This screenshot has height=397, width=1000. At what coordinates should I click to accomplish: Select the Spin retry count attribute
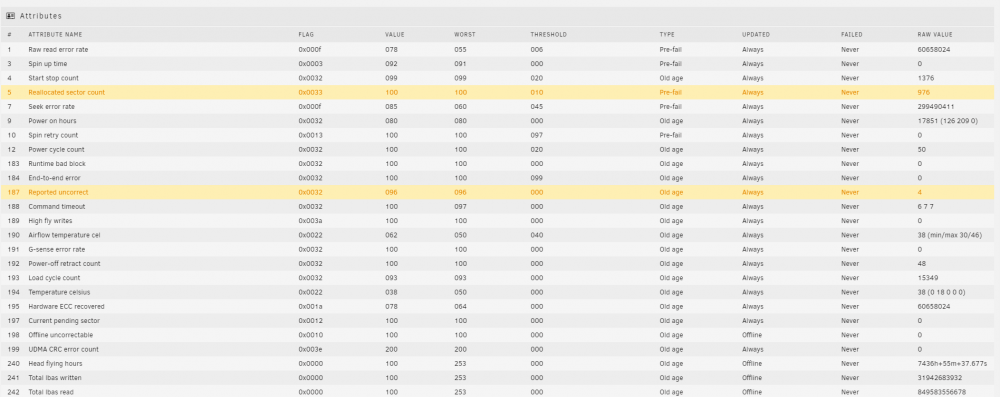[x=53, y=135]
